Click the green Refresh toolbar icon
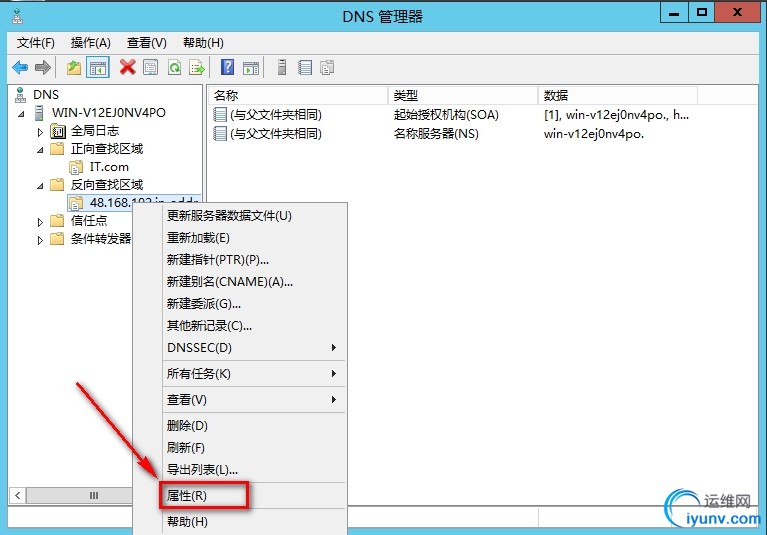767x535 pixels. (174, 67)
